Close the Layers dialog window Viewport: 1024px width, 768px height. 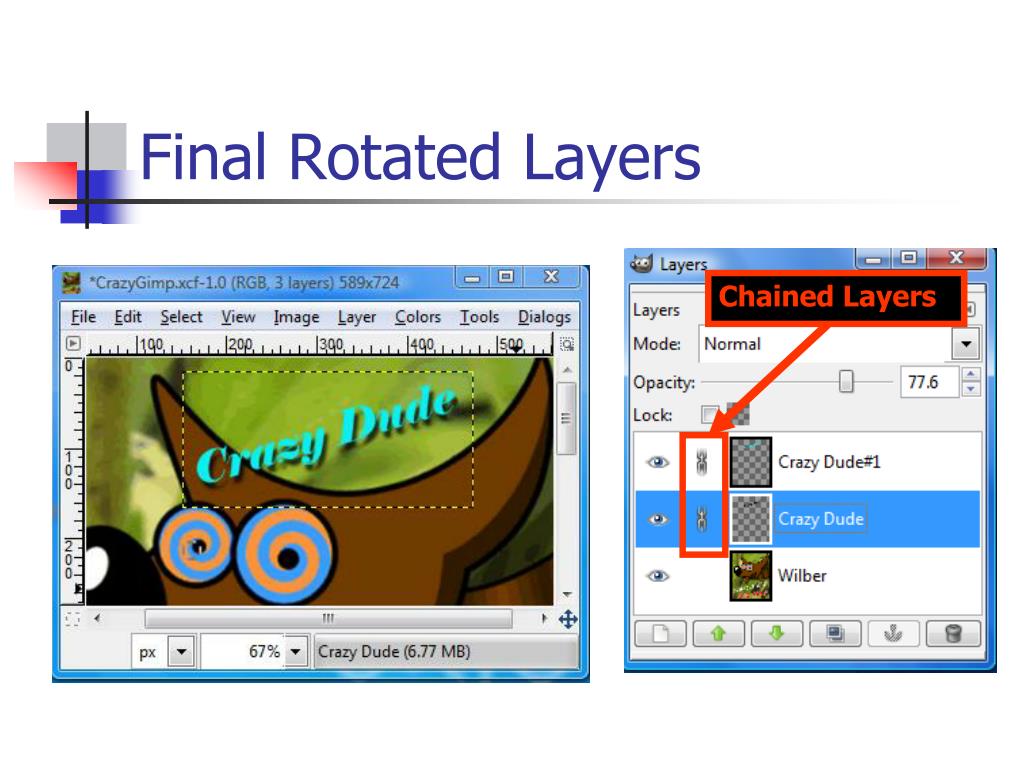957,258
